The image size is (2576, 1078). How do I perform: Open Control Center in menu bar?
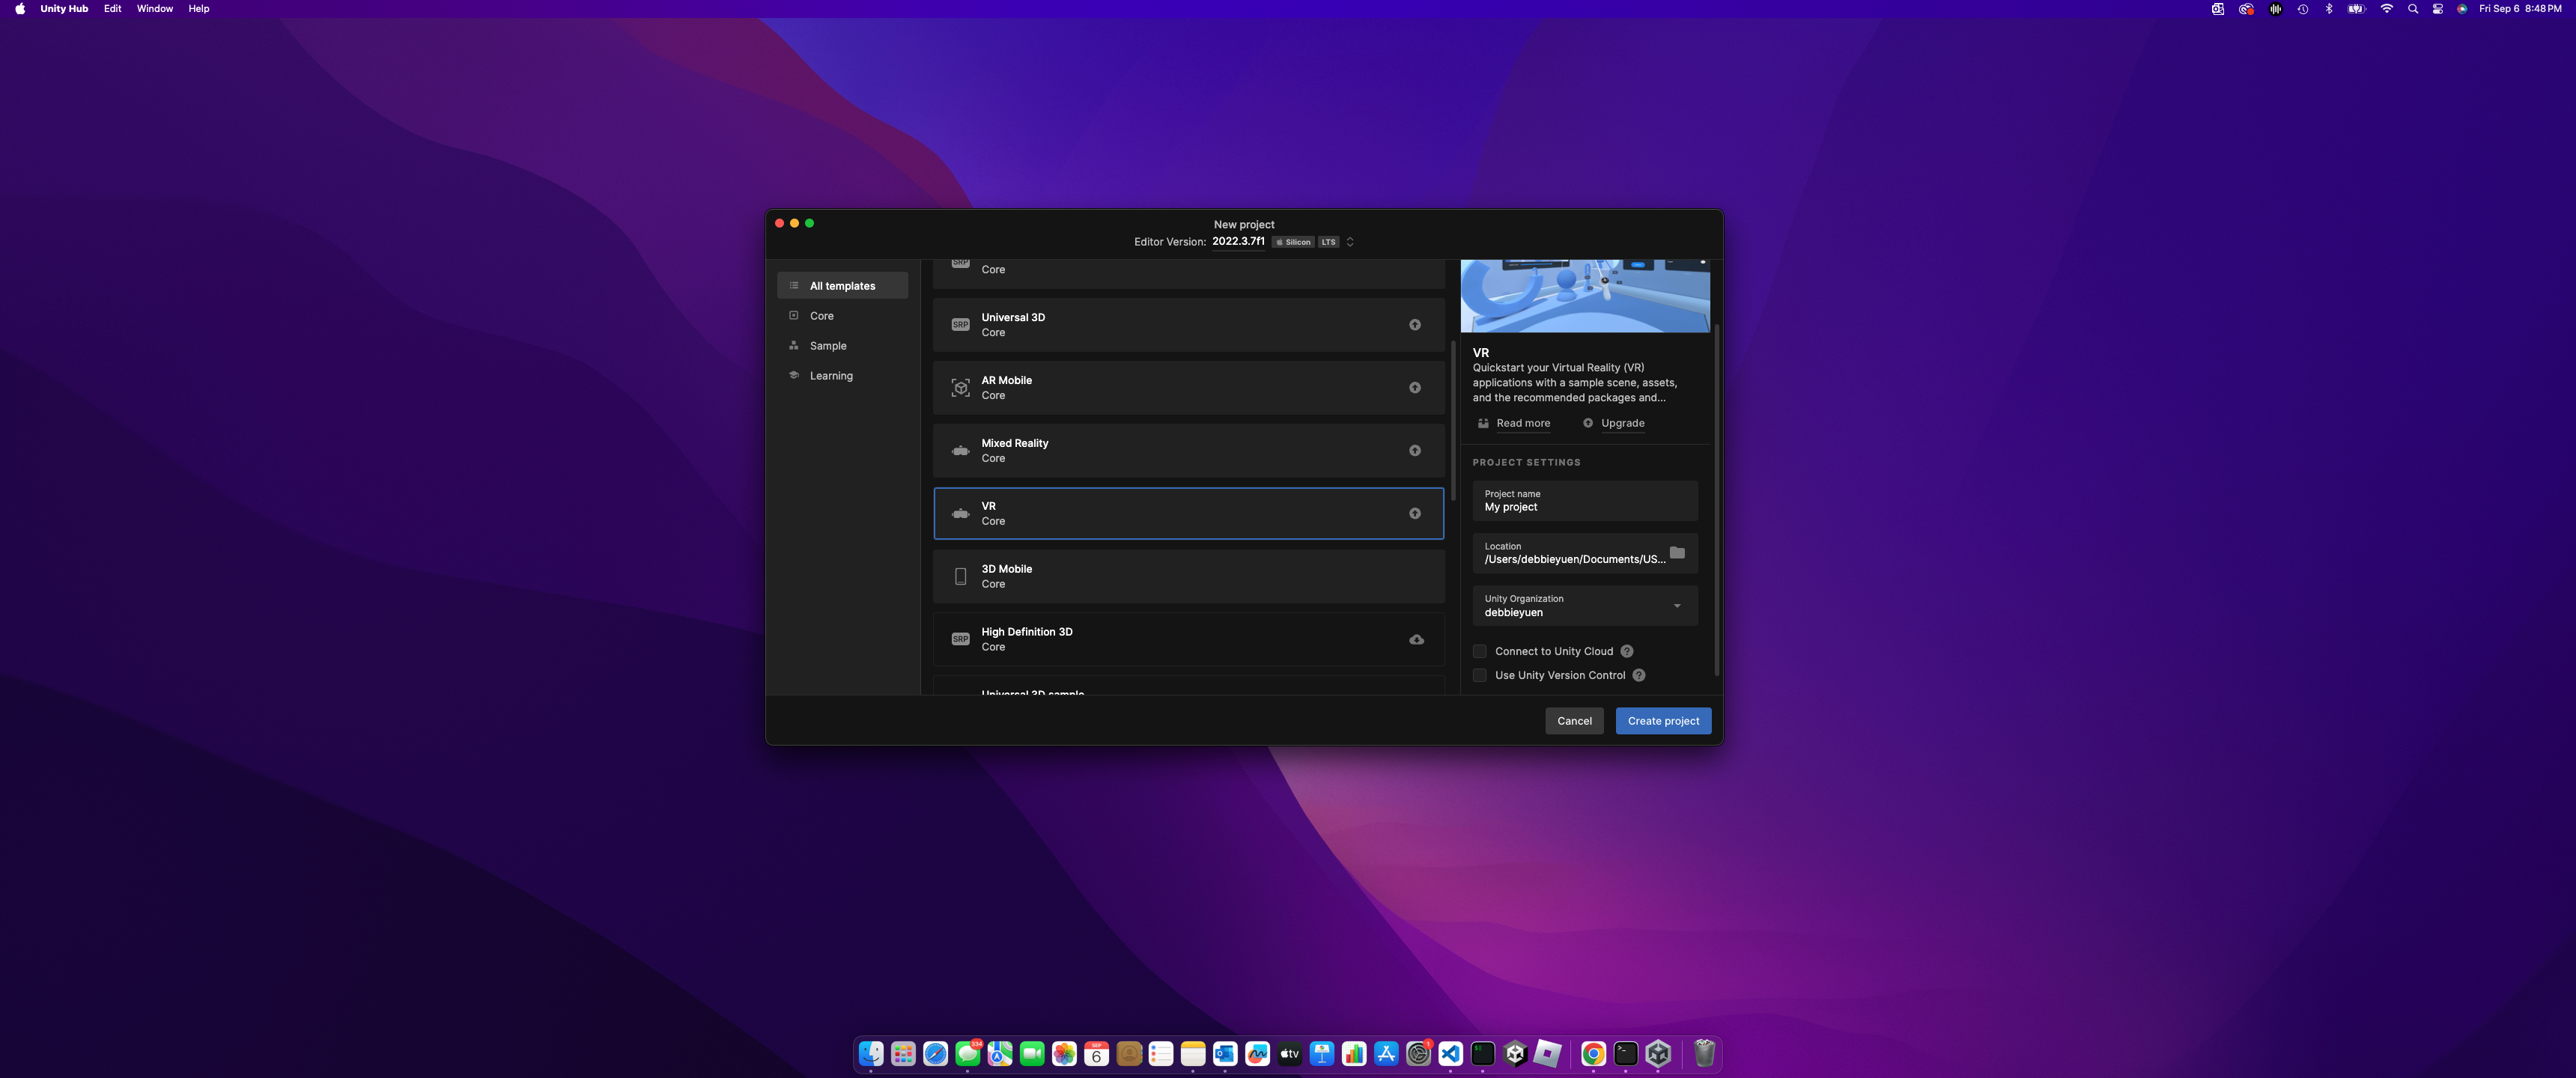click(x=2437, y=9)
